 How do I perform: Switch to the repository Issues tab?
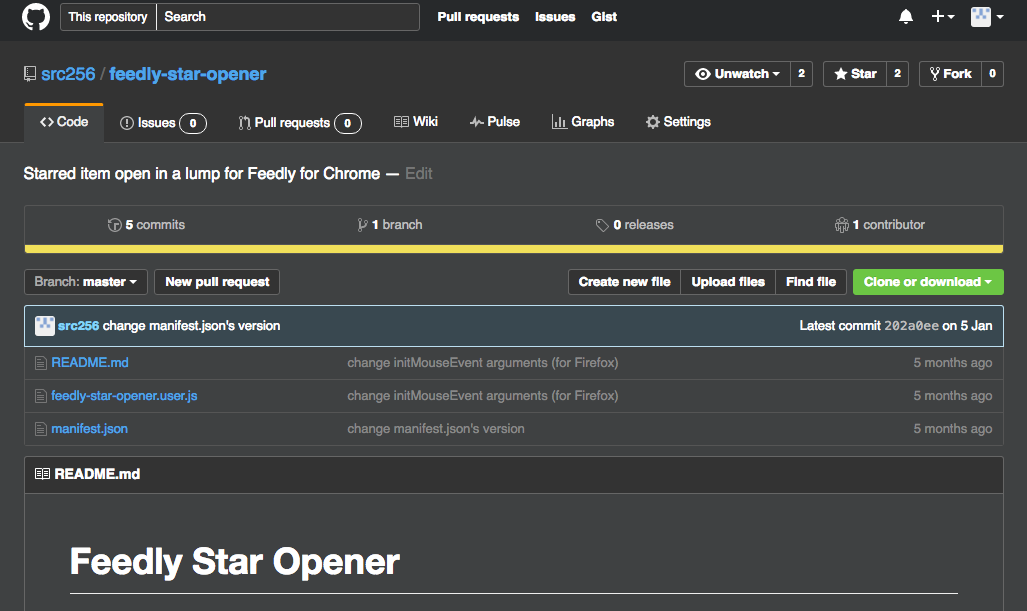coord(163,122)
